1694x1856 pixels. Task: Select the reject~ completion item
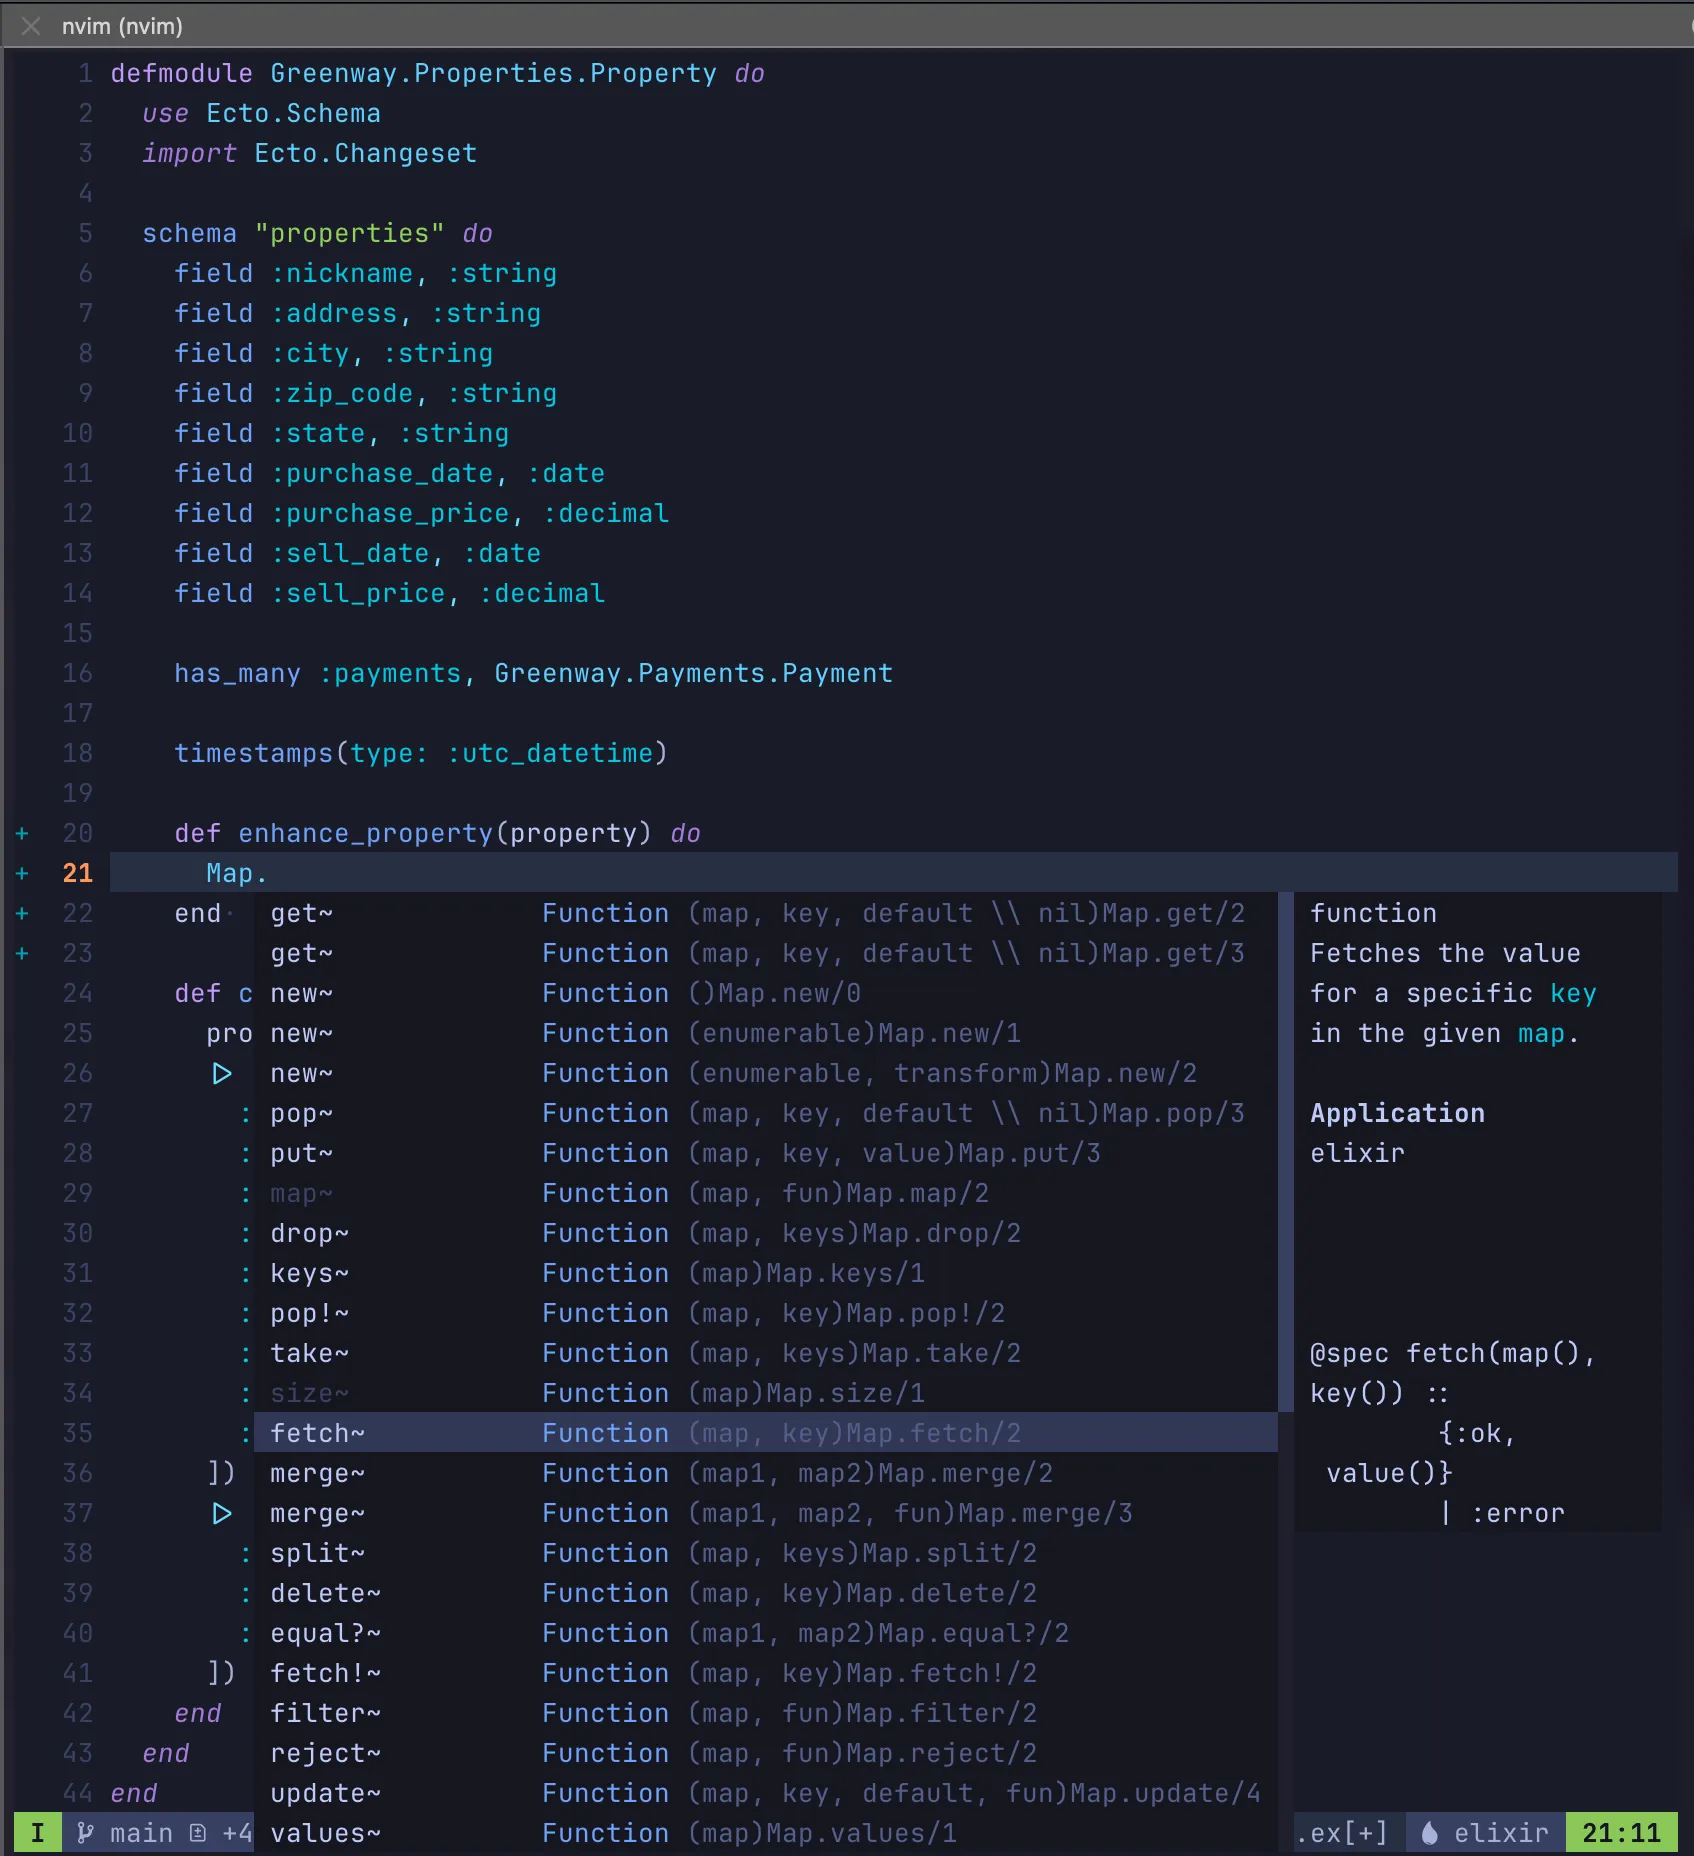click(x=766, y=1753)
